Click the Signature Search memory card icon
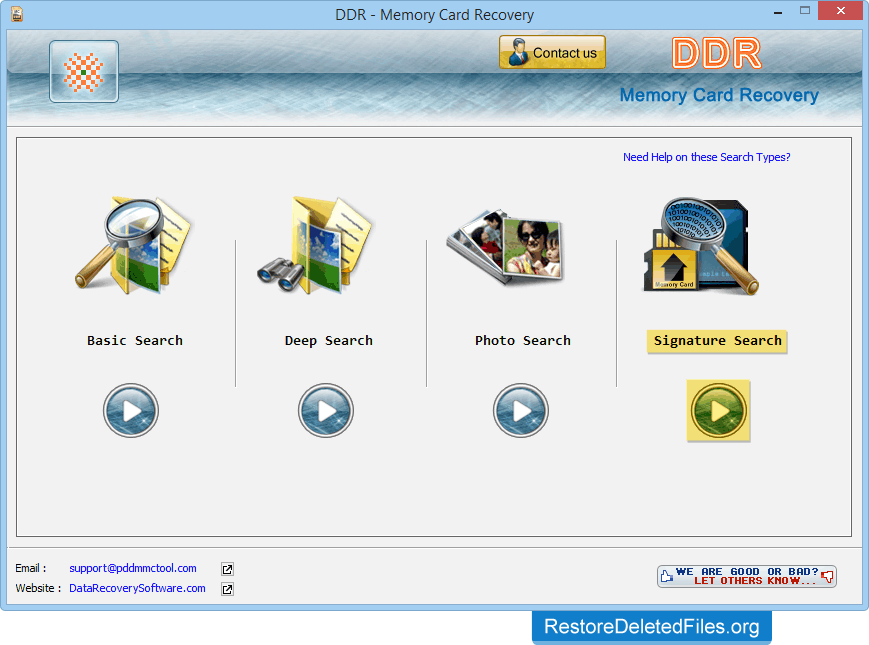Image resolution: width=869 pixels, height=645 pixels. point(701,246)
